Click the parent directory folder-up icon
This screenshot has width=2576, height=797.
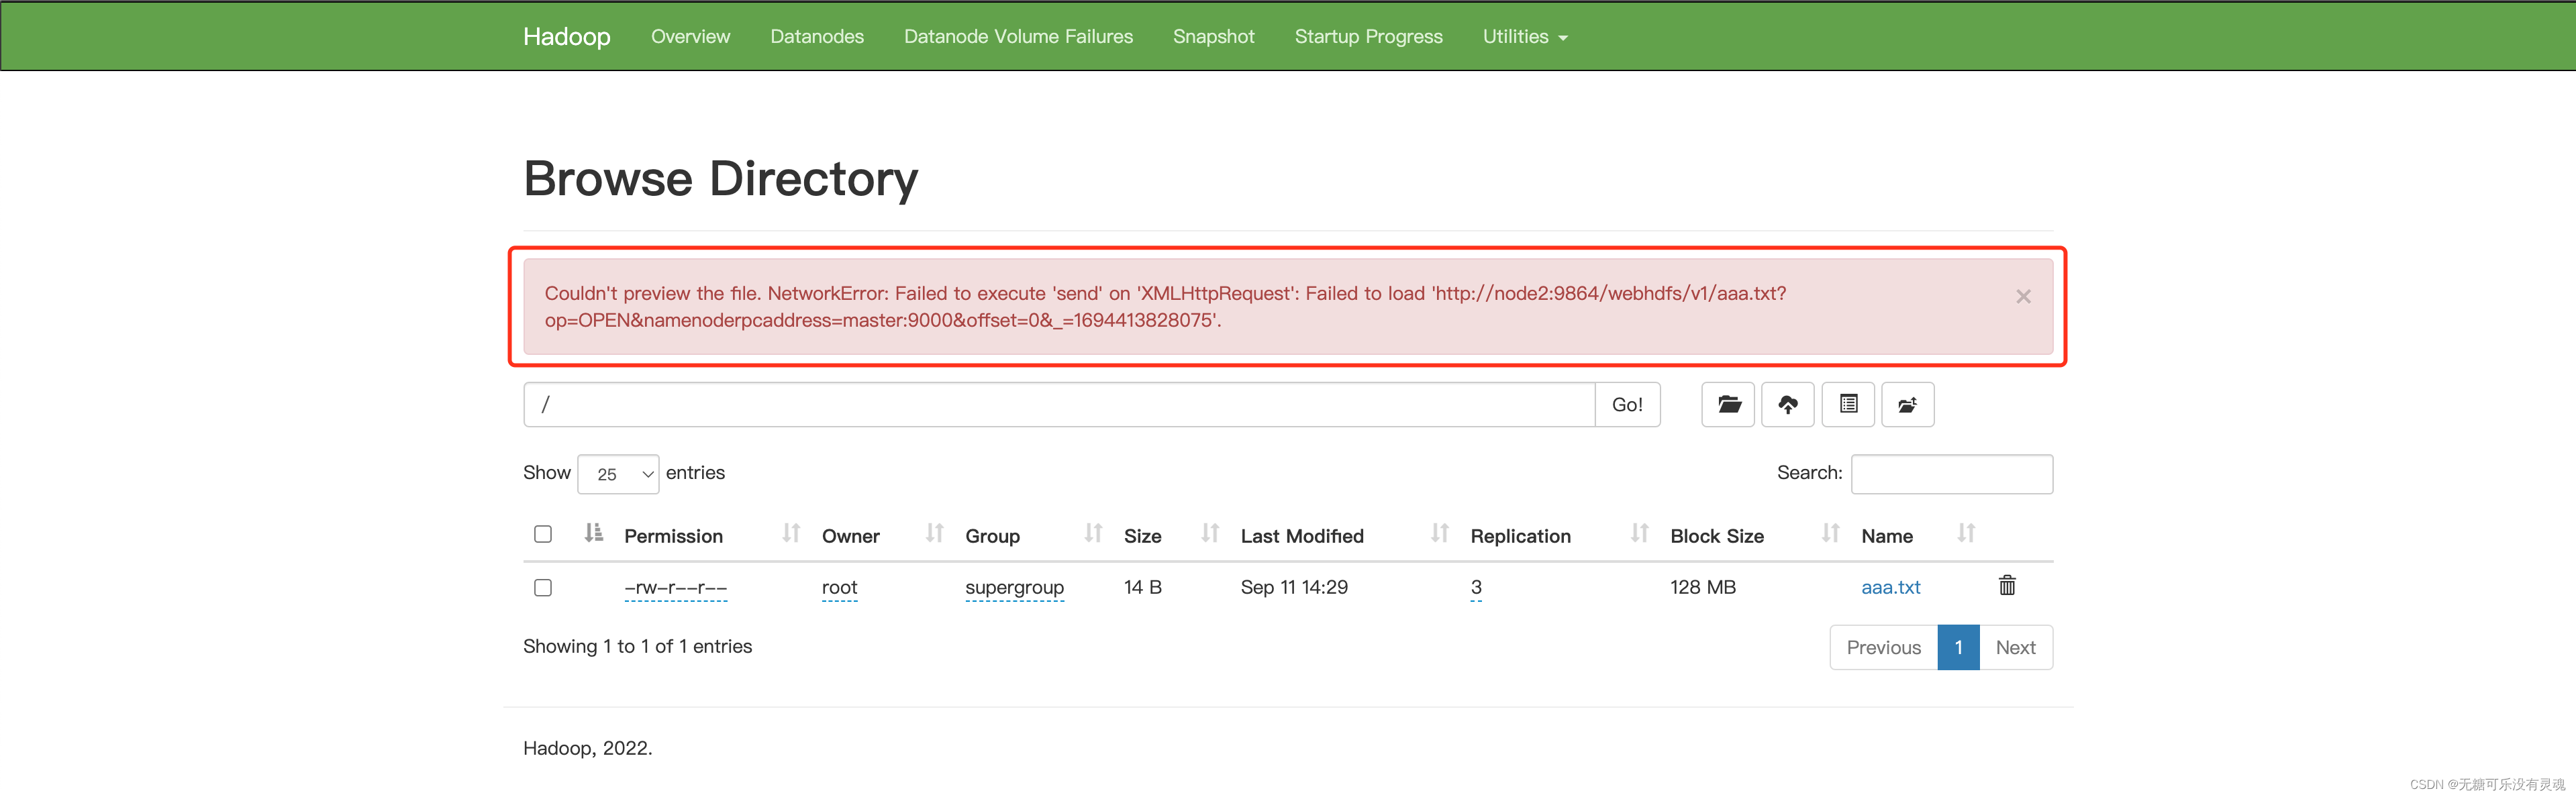(x=1907, y=404)
